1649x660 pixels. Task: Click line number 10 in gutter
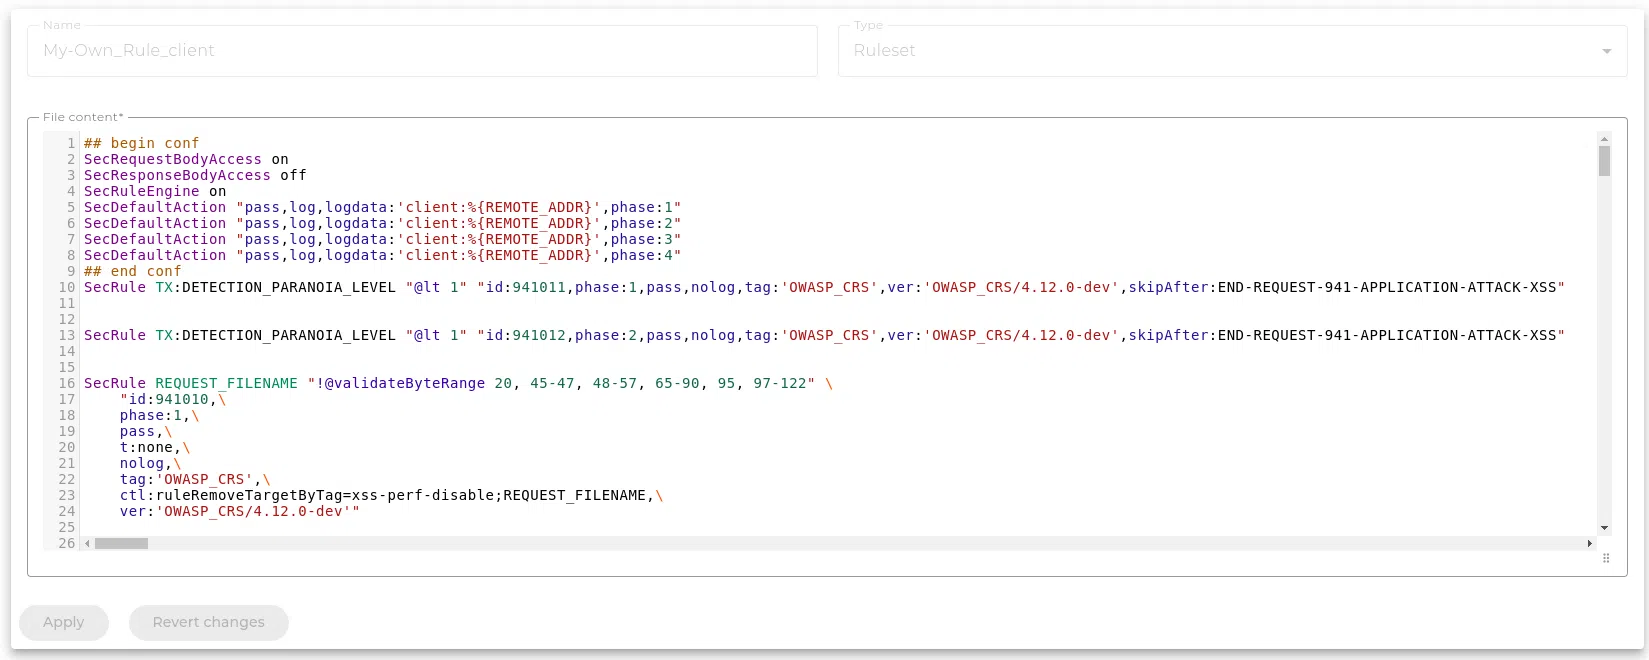[67, 287]
